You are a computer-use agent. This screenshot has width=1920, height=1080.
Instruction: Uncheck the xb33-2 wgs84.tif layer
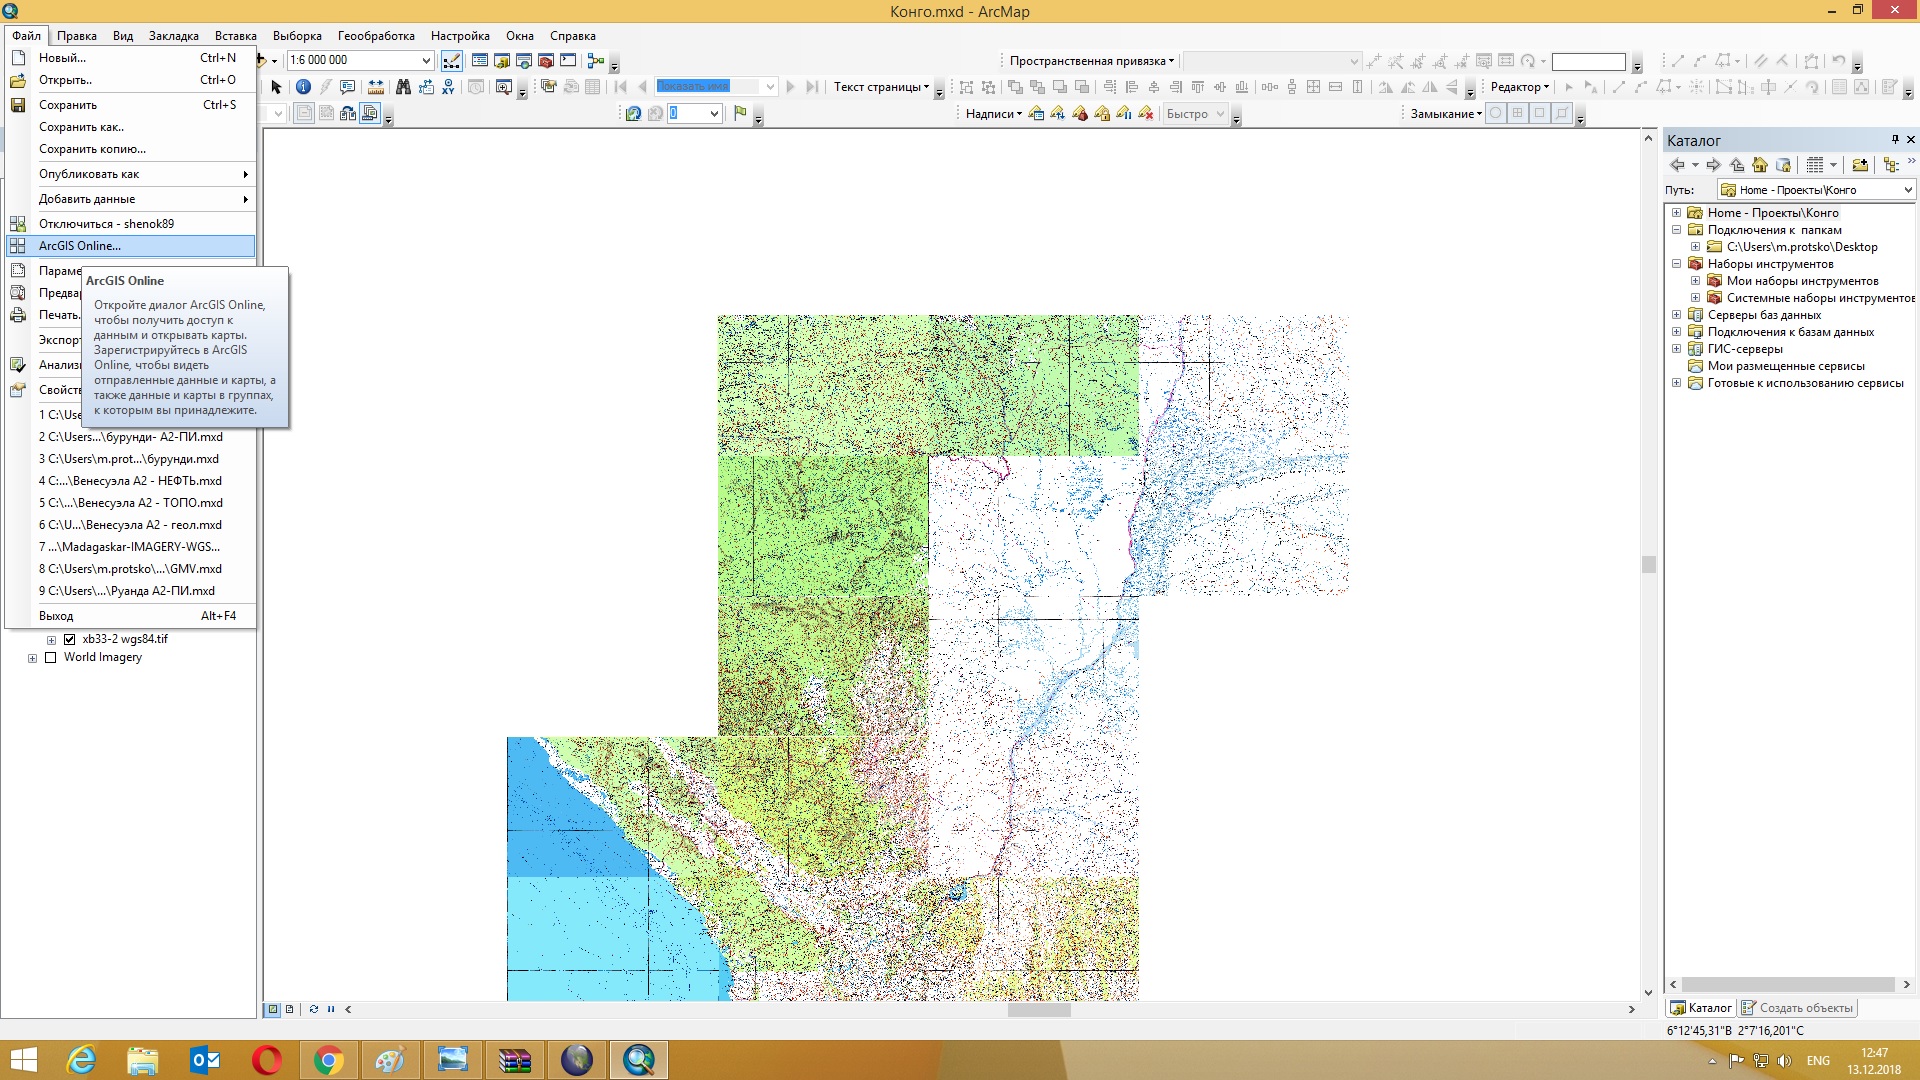coord(70,639)
